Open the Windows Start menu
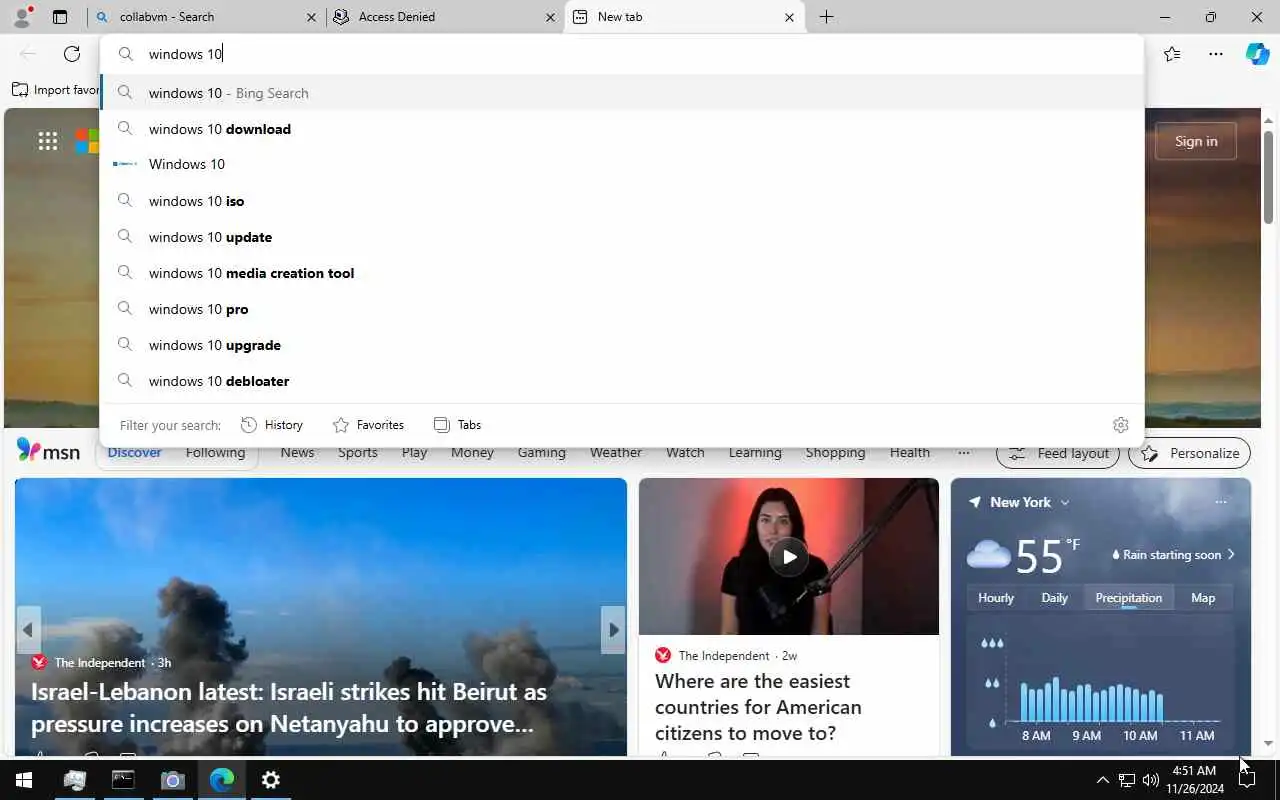Image resolution: width=1280 pixels, height=800 pixels. [x=24, y=780]
